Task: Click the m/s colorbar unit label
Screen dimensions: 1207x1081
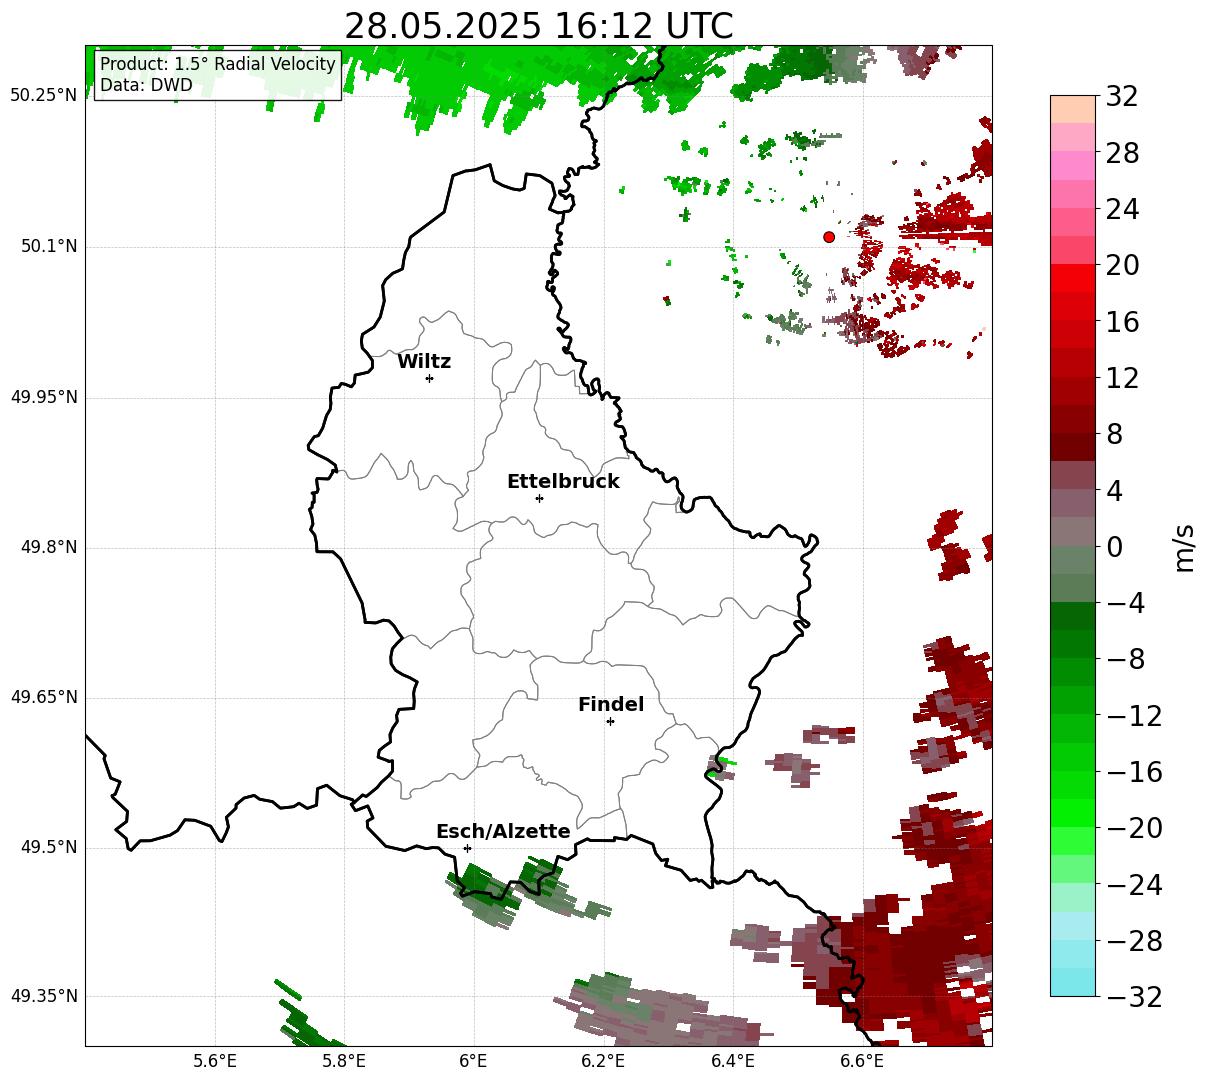Action: pyautogui.click(x=1184, y=546)
